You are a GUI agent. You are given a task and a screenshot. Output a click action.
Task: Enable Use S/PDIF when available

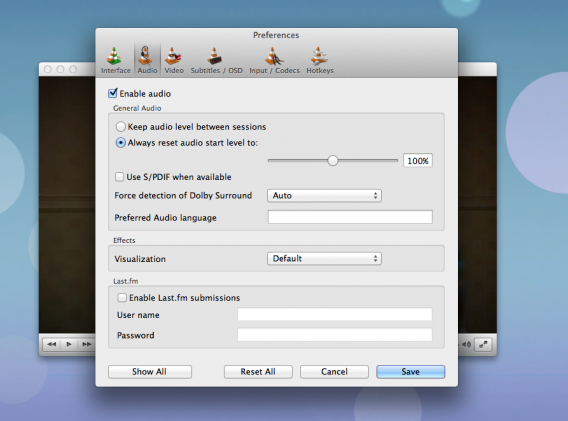pyautogui.click(x=120, y=177)
